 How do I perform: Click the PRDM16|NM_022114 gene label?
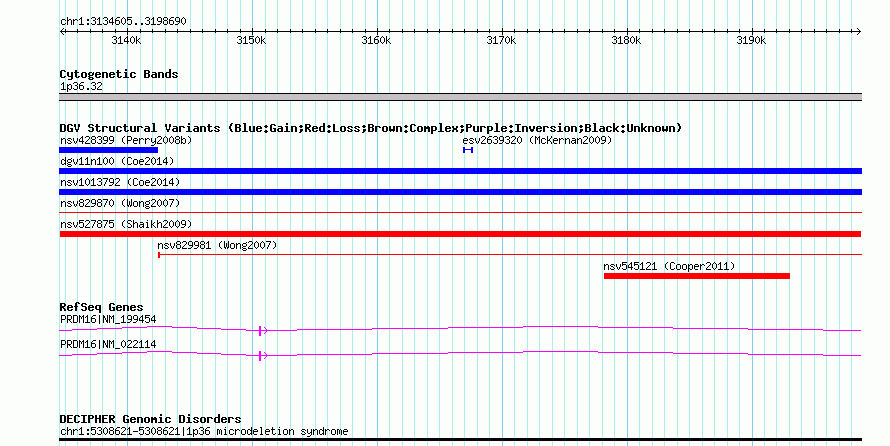pyautogui.click(x=108, y=344)
